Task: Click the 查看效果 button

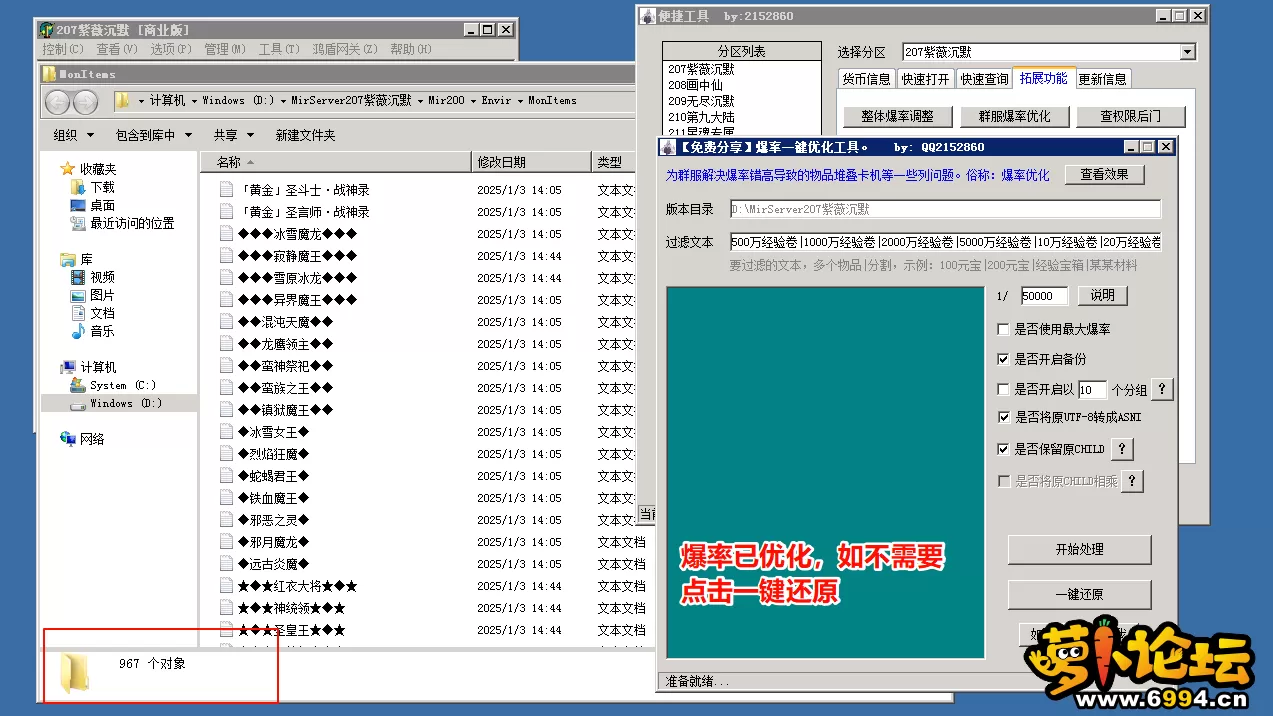Action: (x=1104, y=175)
